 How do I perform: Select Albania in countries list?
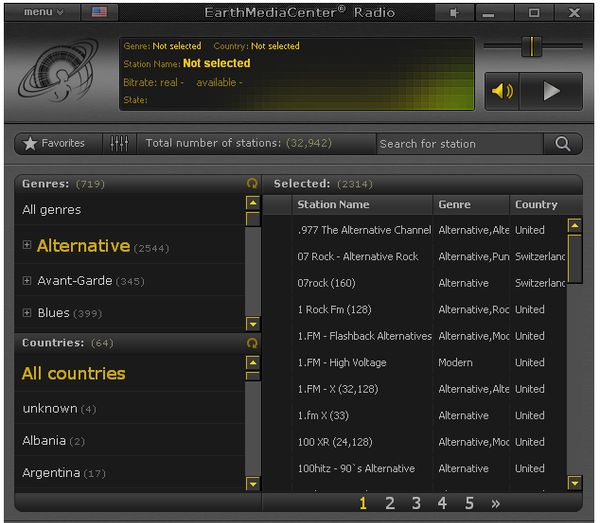pyautogui.click(x=129, y=441)
